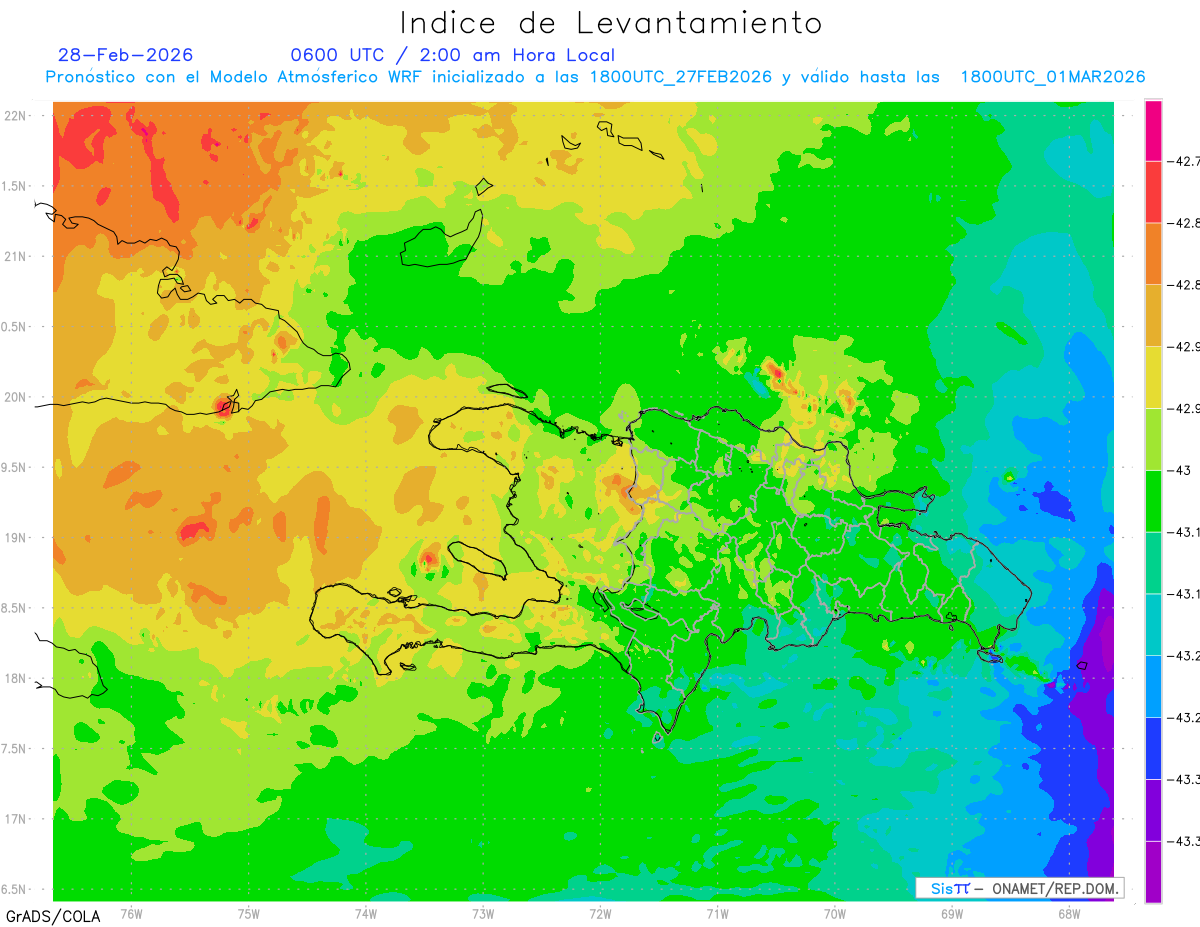Select the '73W' longitude label
1200x927 pixels.
coord(483,913)
